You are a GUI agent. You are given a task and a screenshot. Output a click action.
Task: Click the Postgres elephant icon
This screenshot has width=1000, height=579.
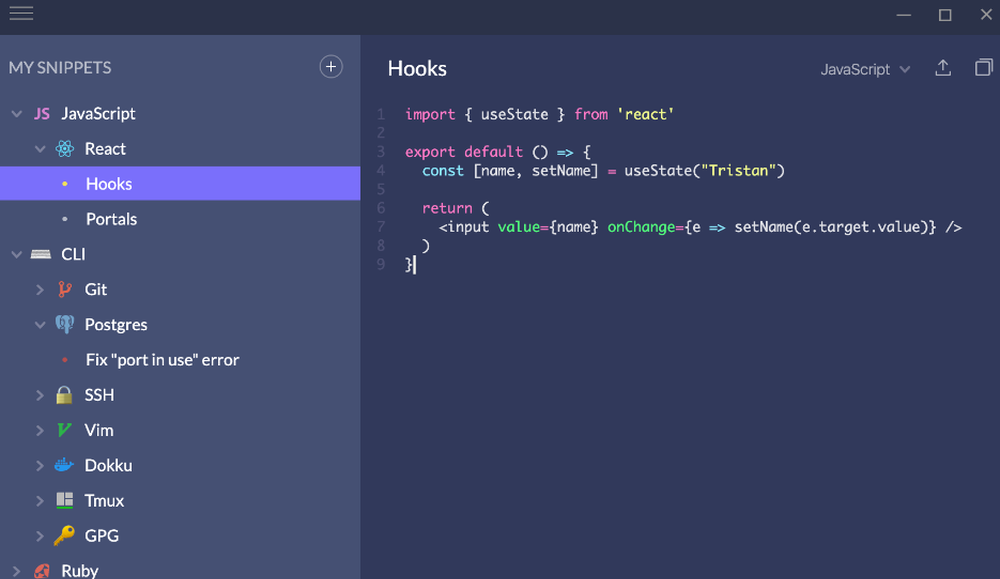pos(64,325)
